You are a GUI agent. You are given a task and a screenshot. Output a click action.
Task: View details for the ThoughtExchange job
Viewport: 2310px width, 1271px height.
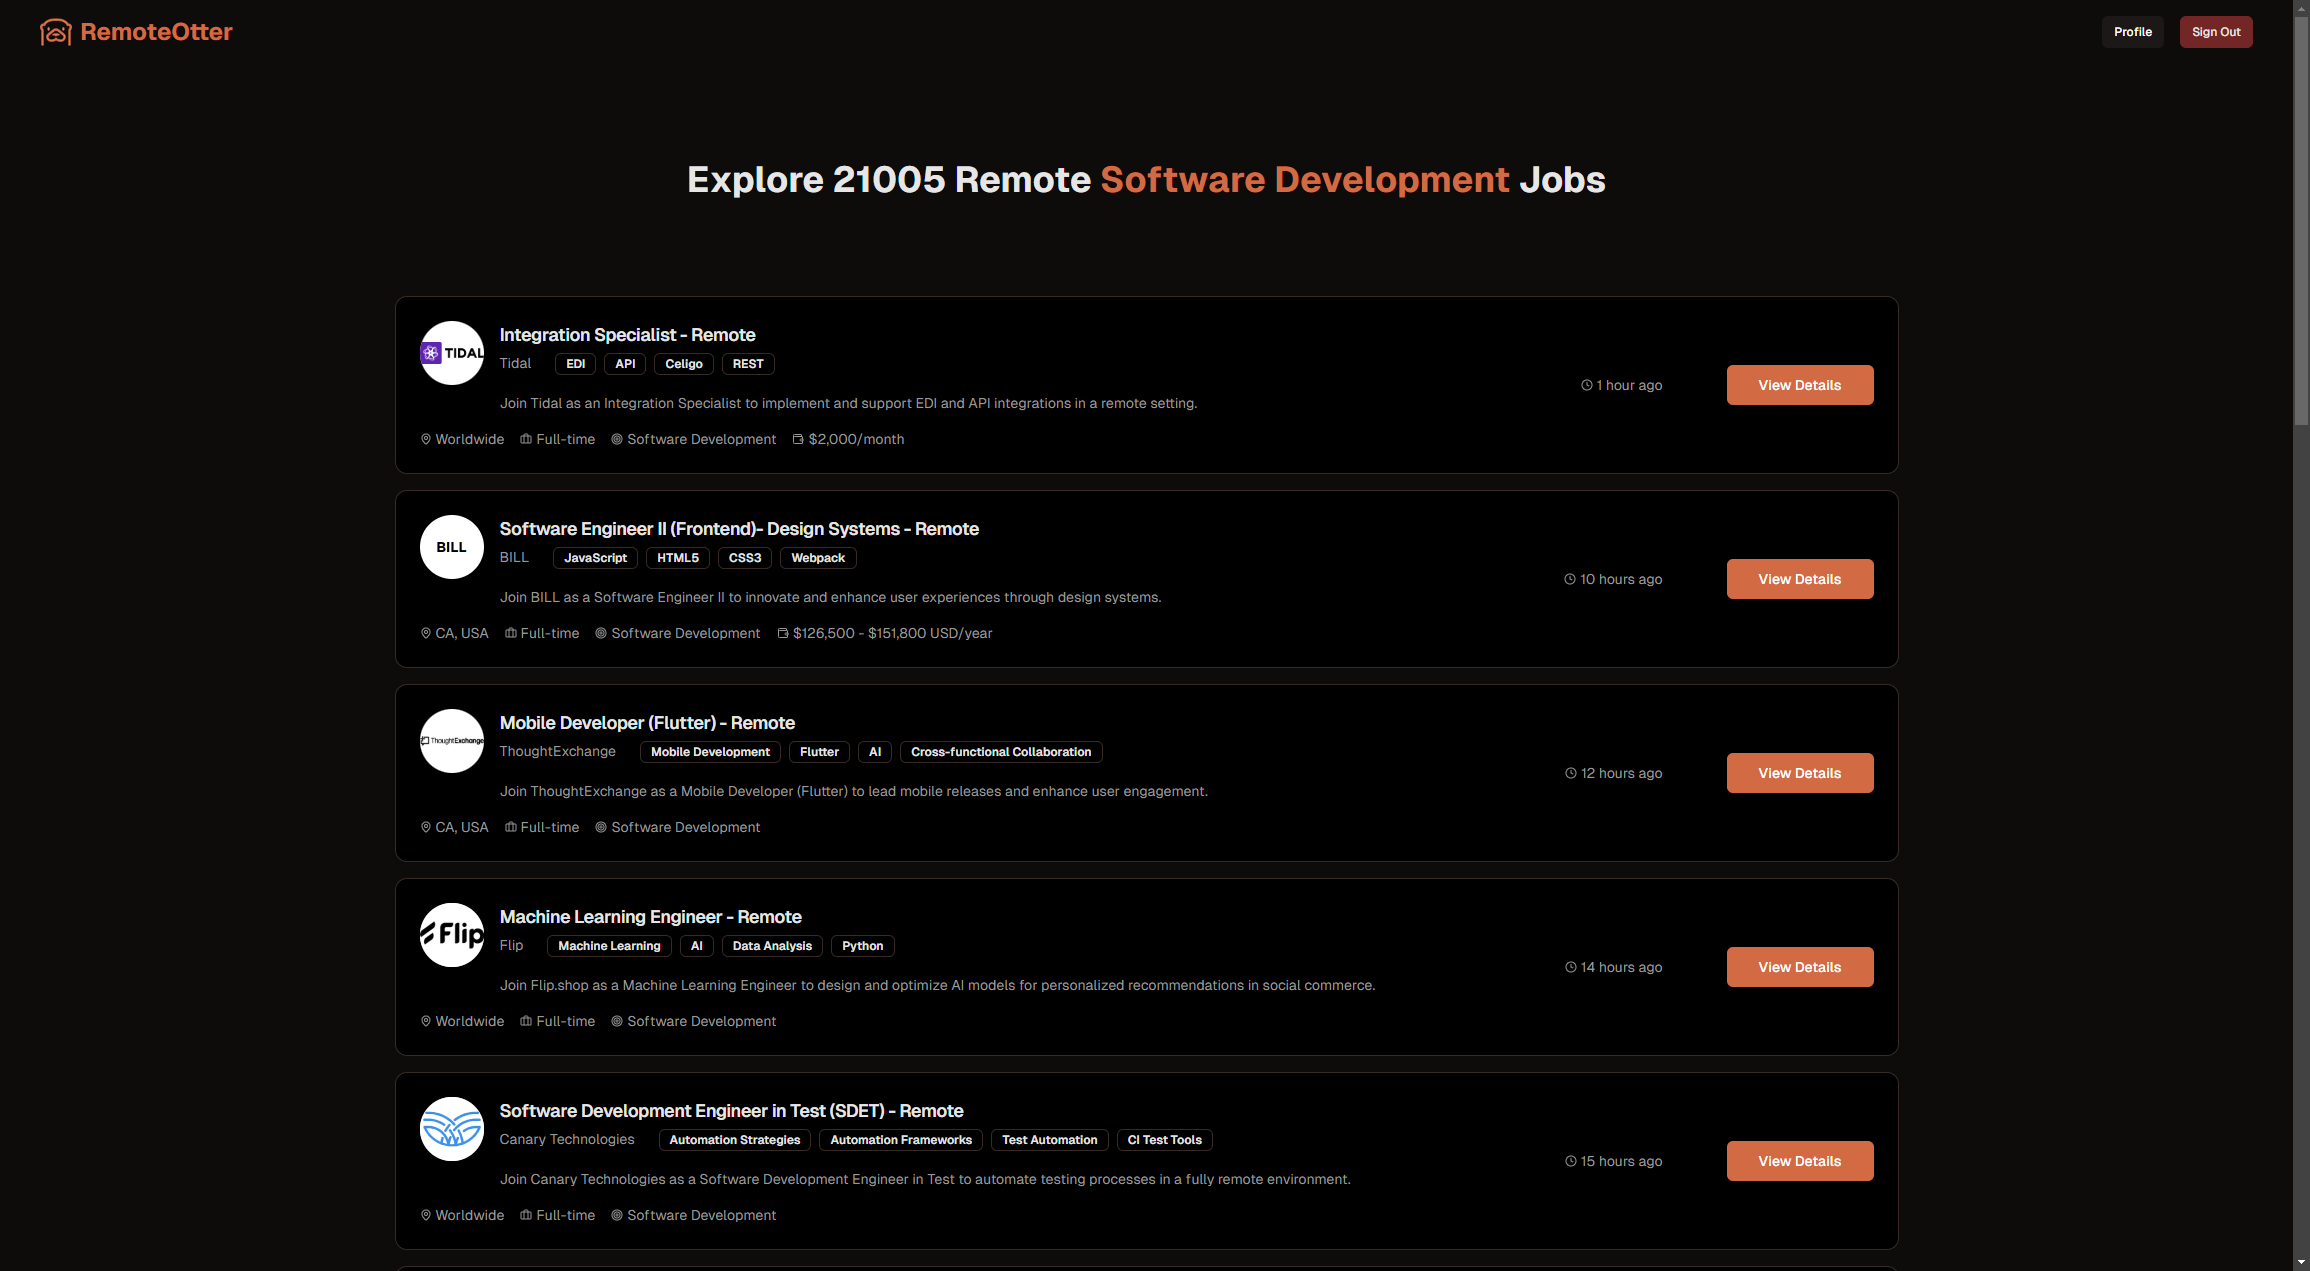(1800, 773)
